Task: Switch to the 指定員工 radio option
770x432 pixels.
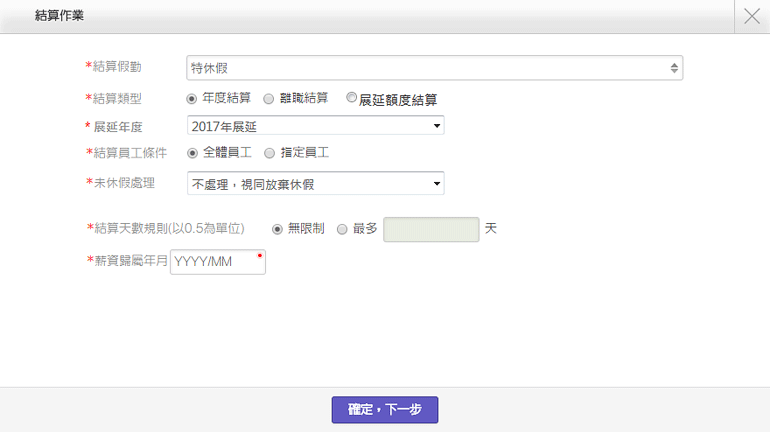Action: [270, 154]
